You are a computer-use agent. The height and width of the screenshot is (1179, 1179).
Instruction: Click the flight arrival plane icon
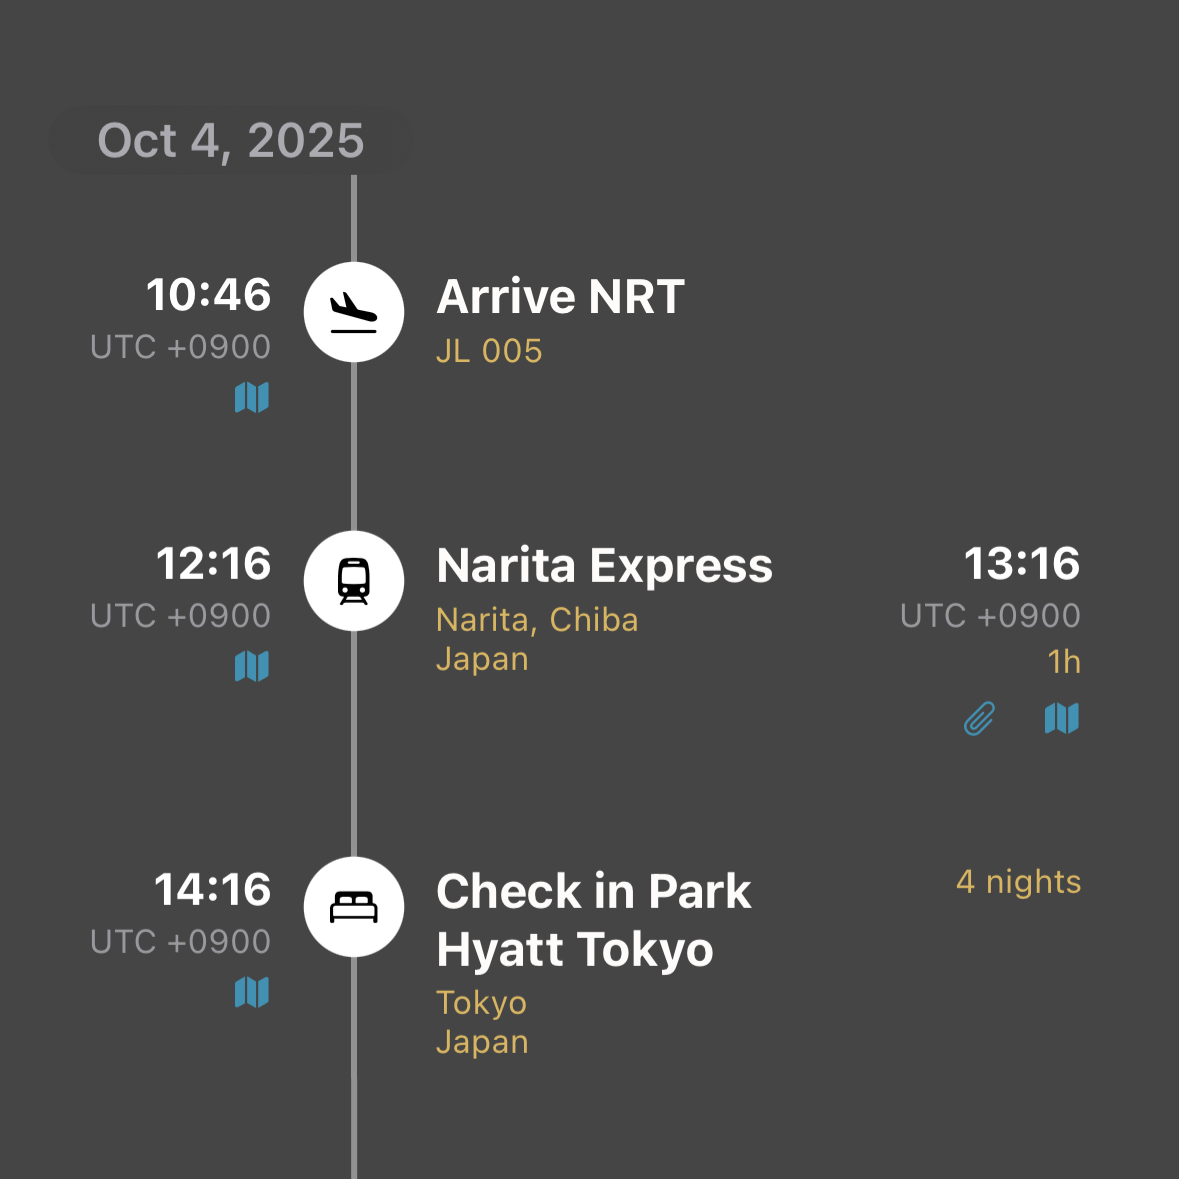pyautogui.click(x=354, y=312)
